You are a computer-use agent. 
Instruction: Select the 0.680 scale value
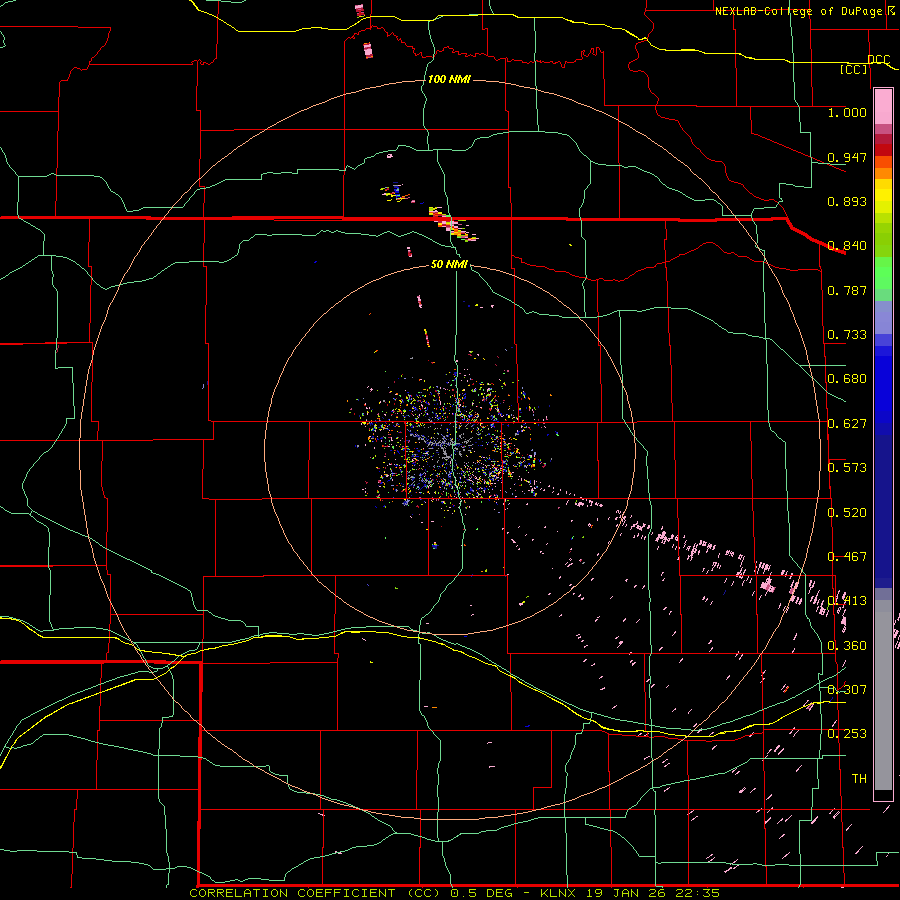click(x=847, y=379)
